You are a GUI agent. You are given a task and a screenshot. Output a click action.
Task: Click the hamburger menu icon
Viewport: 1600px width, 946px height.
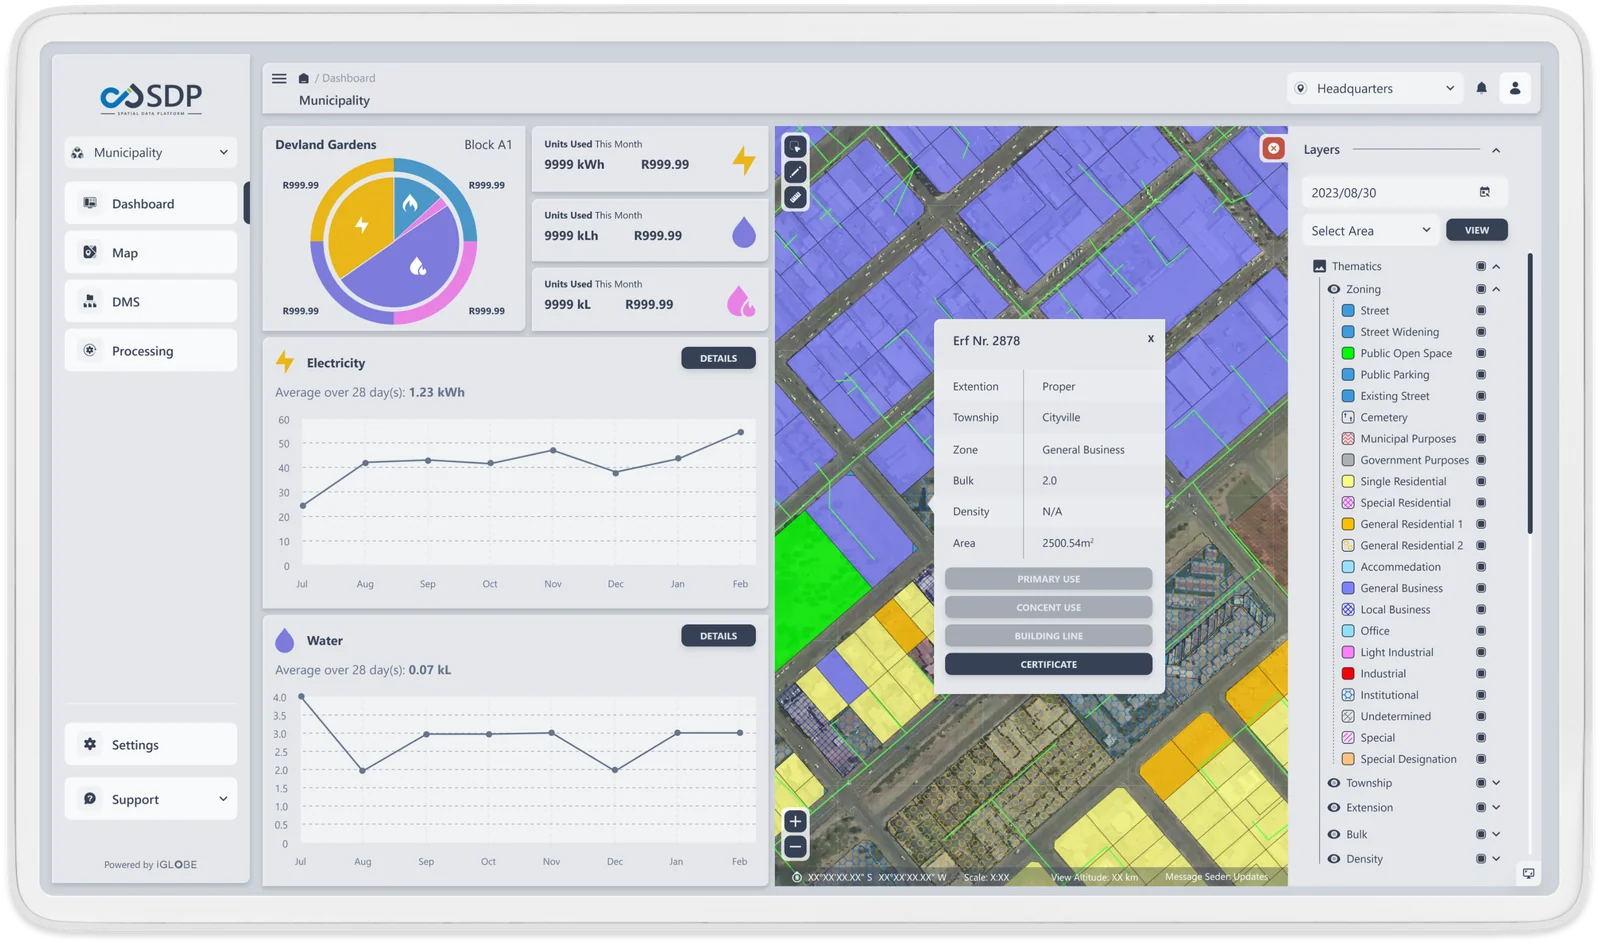[x=279, y=78]
